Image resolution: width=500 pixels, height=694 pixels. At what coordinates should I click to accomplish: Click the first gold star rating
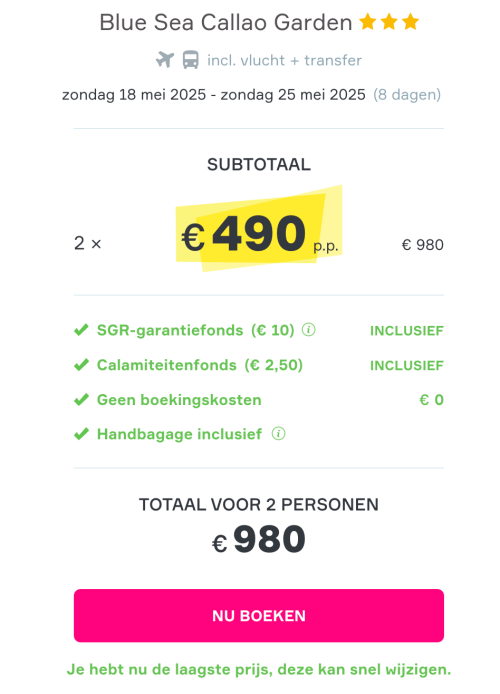click(x=368, y=22)
